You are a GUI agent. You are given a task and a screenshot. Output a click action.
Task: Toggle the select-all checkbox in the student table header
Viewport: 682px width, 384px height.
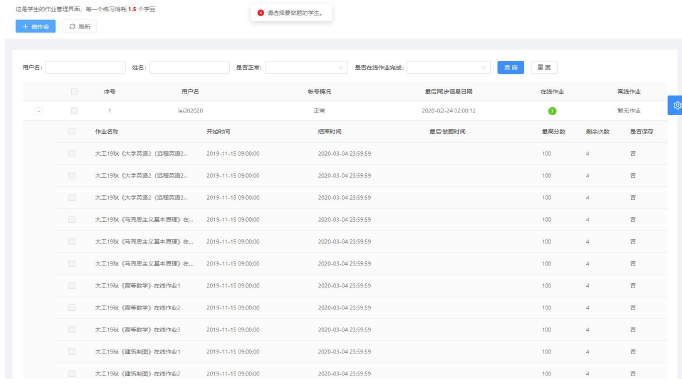point(74,92)
